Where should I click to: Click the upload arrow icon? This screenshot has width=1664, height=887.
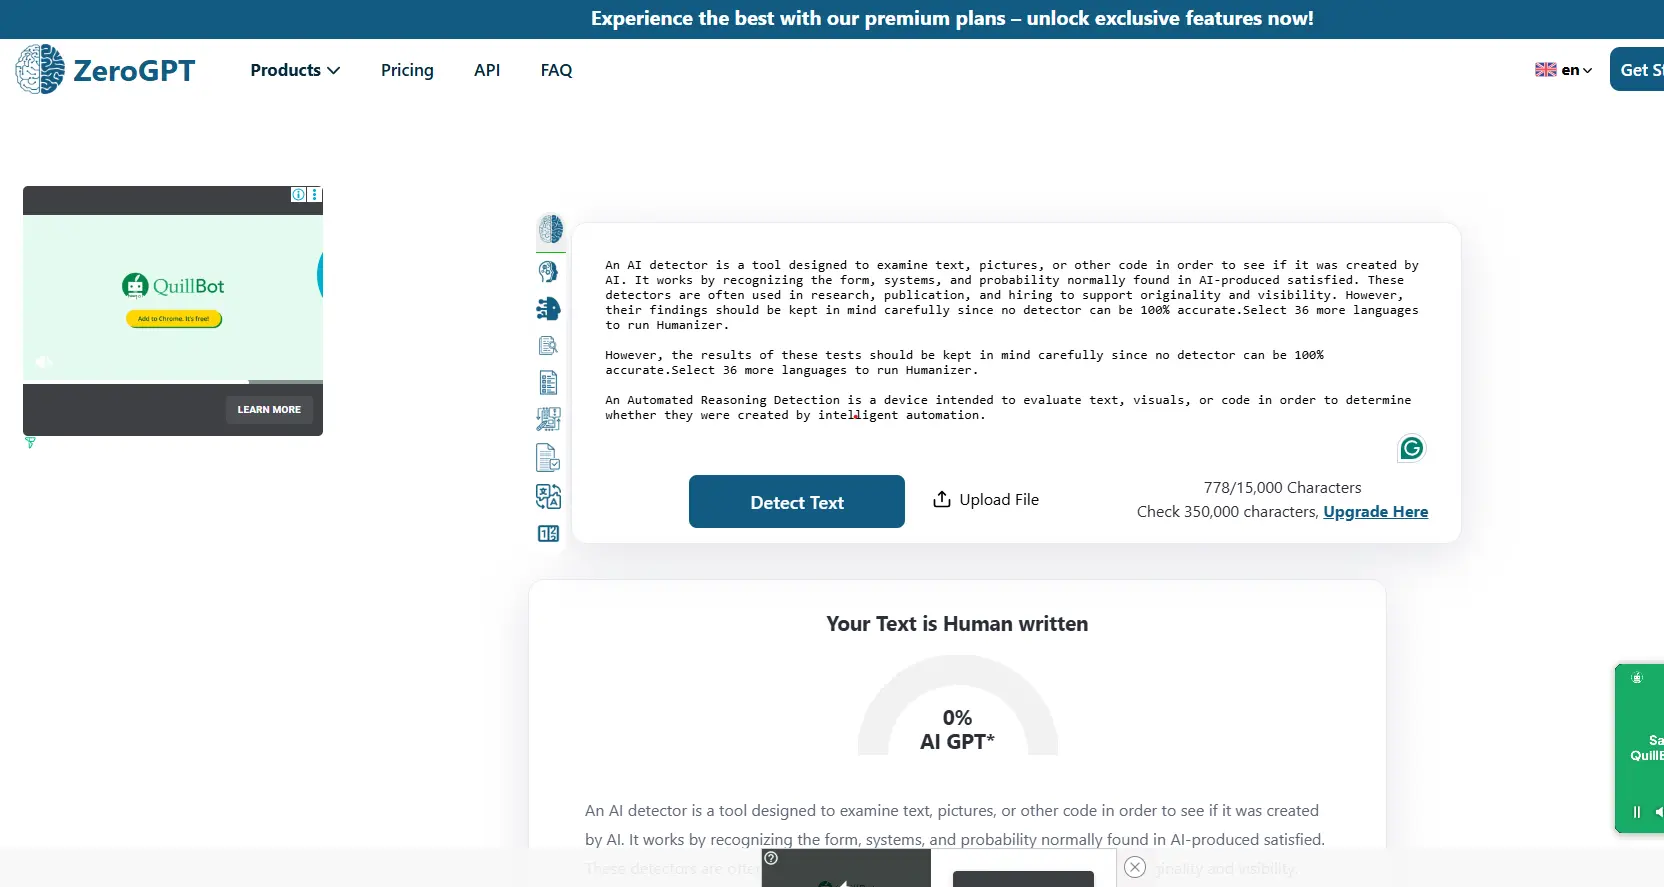[941, 499]
